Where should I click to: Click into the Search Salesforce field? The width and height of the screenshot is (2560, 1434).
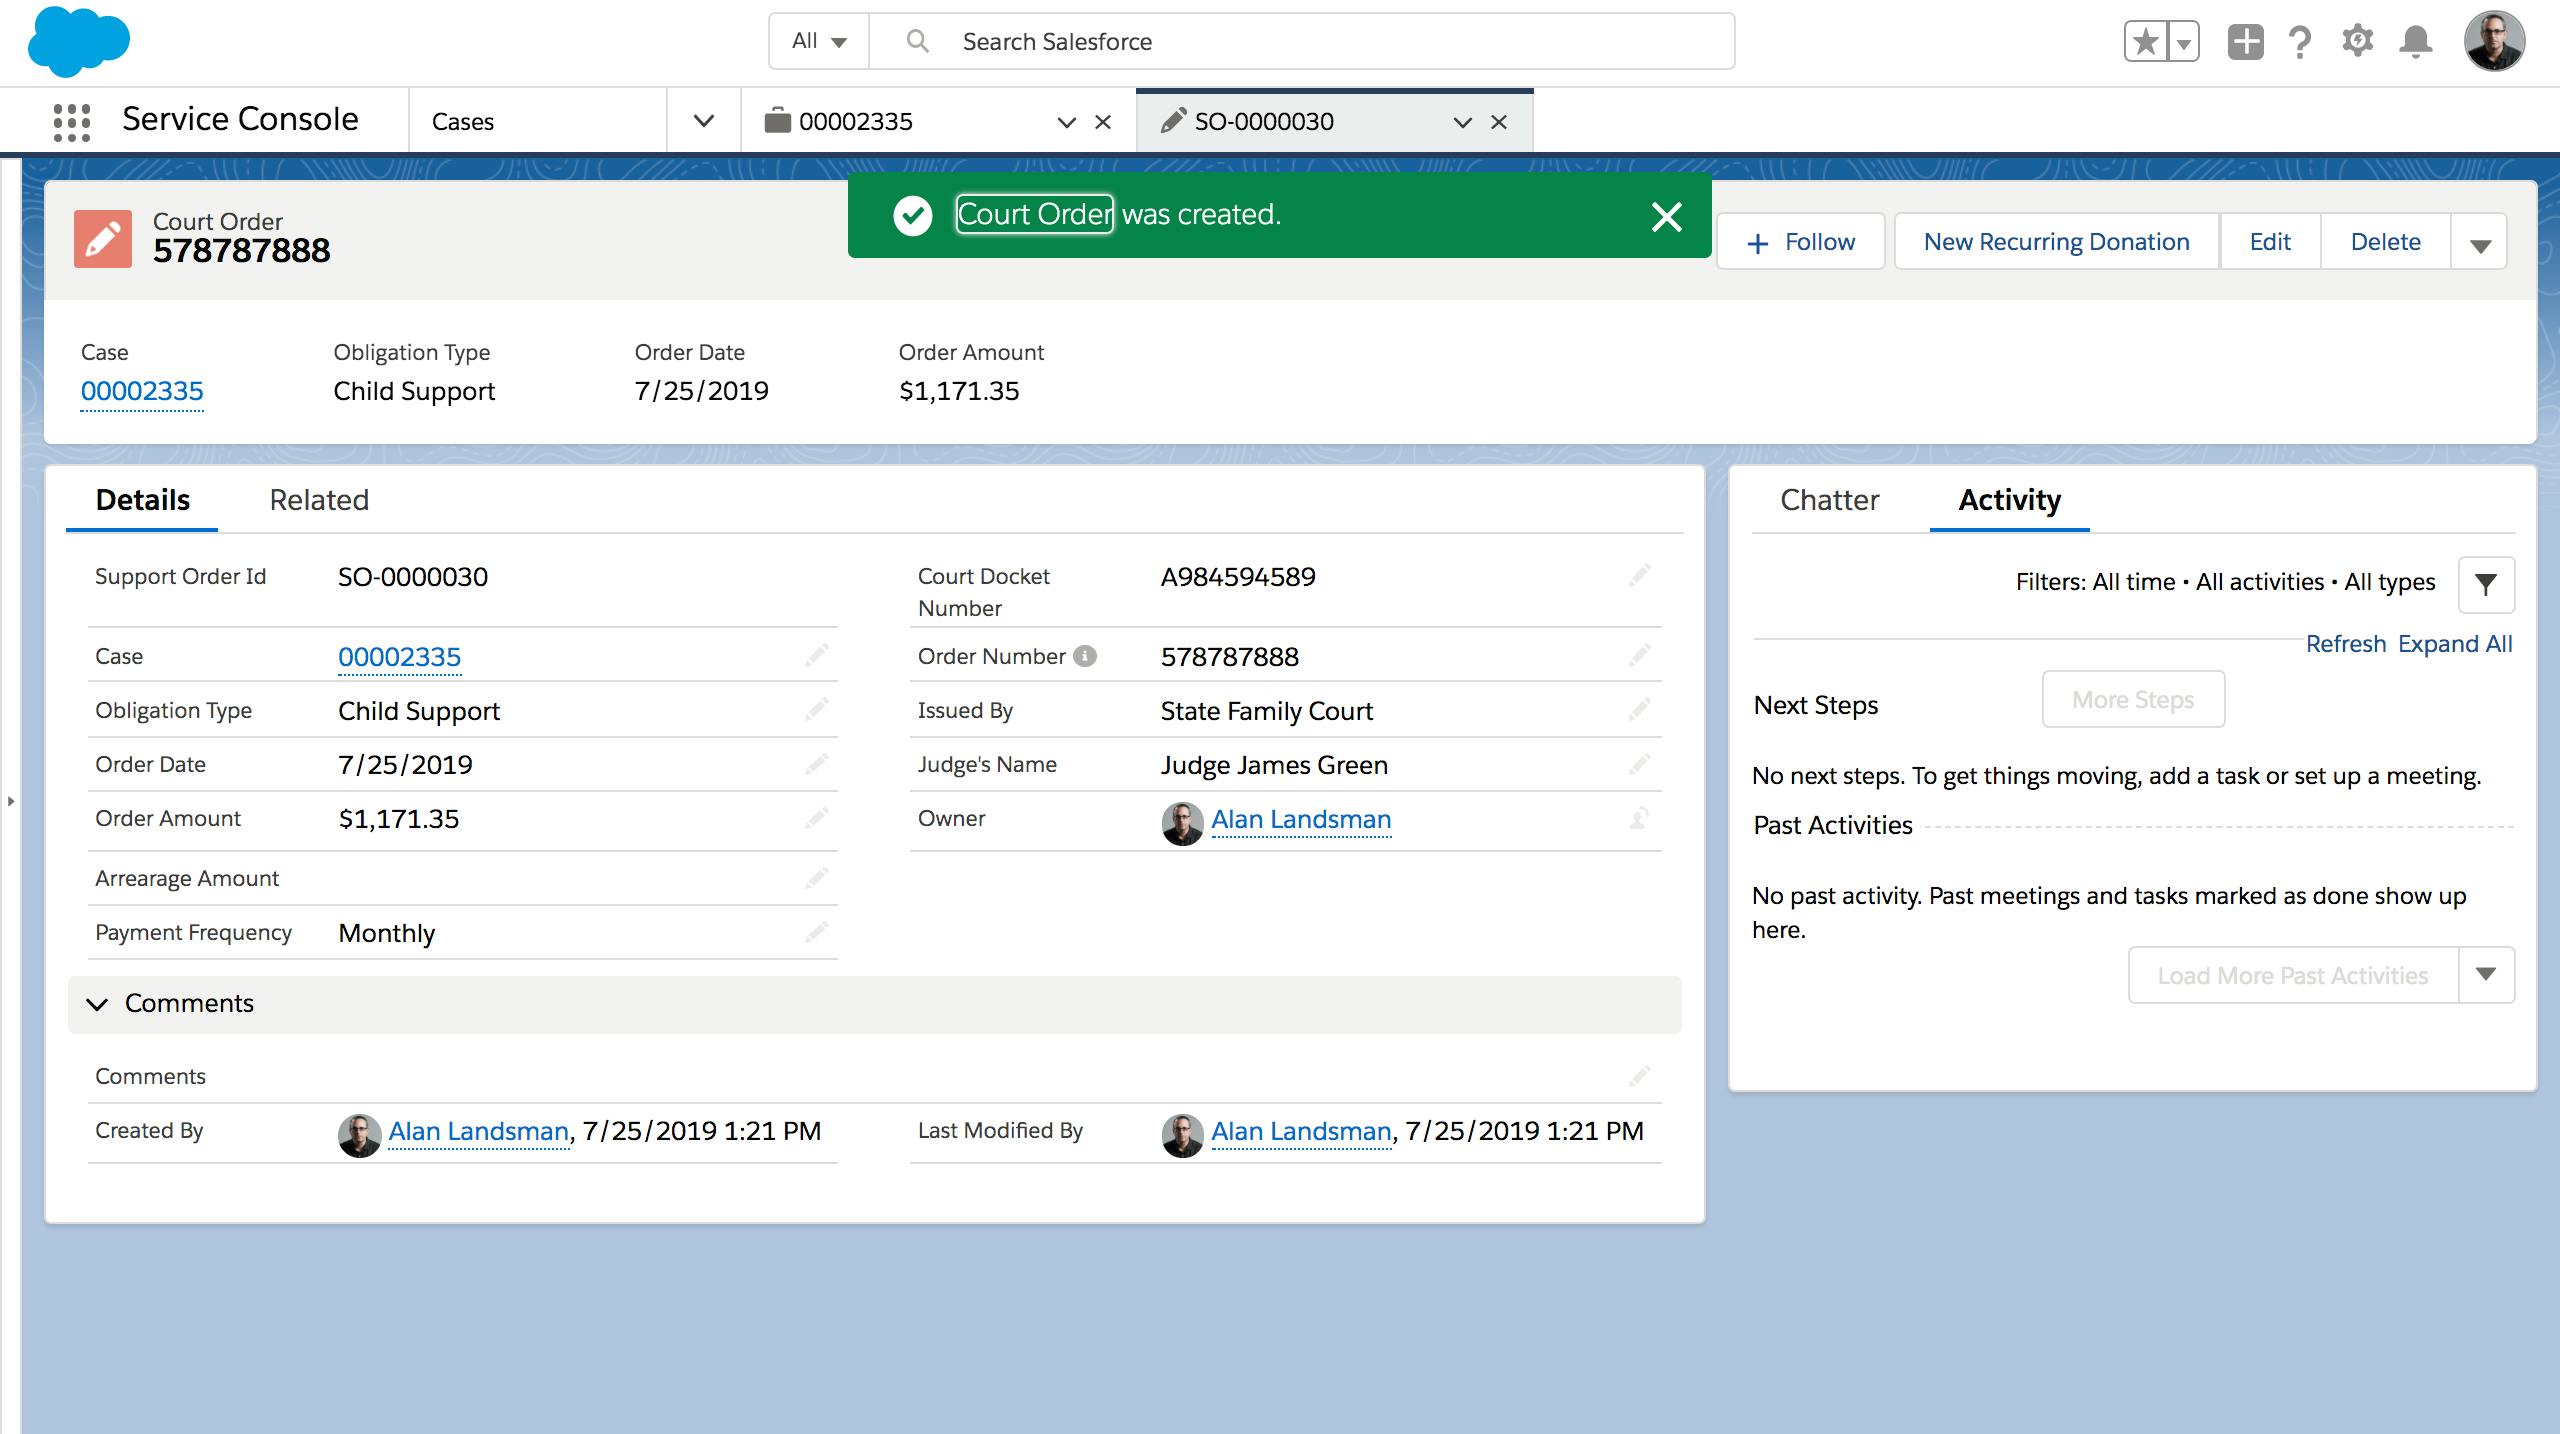pyautogui.click(x=1300, y=42)
